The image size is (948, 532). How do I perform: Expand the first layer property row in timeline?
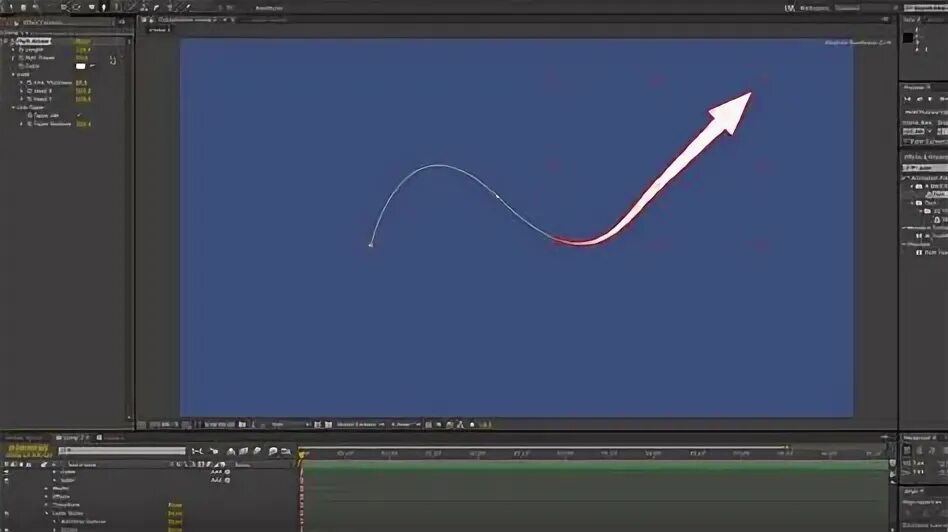pyautogui.click(x=54, y=472)
